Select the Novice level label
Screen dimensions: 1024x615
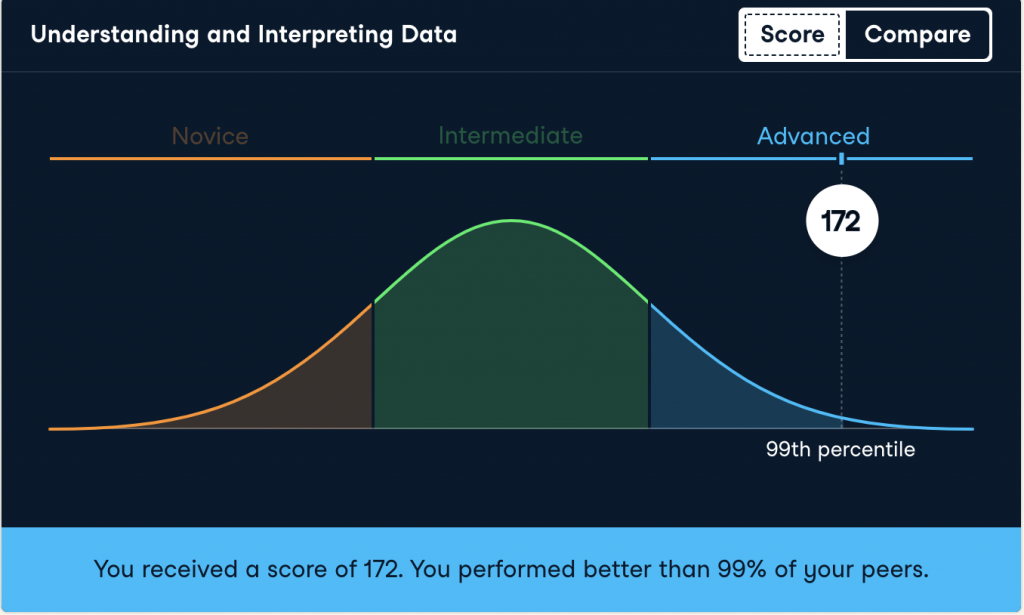(x=210, y=136)
